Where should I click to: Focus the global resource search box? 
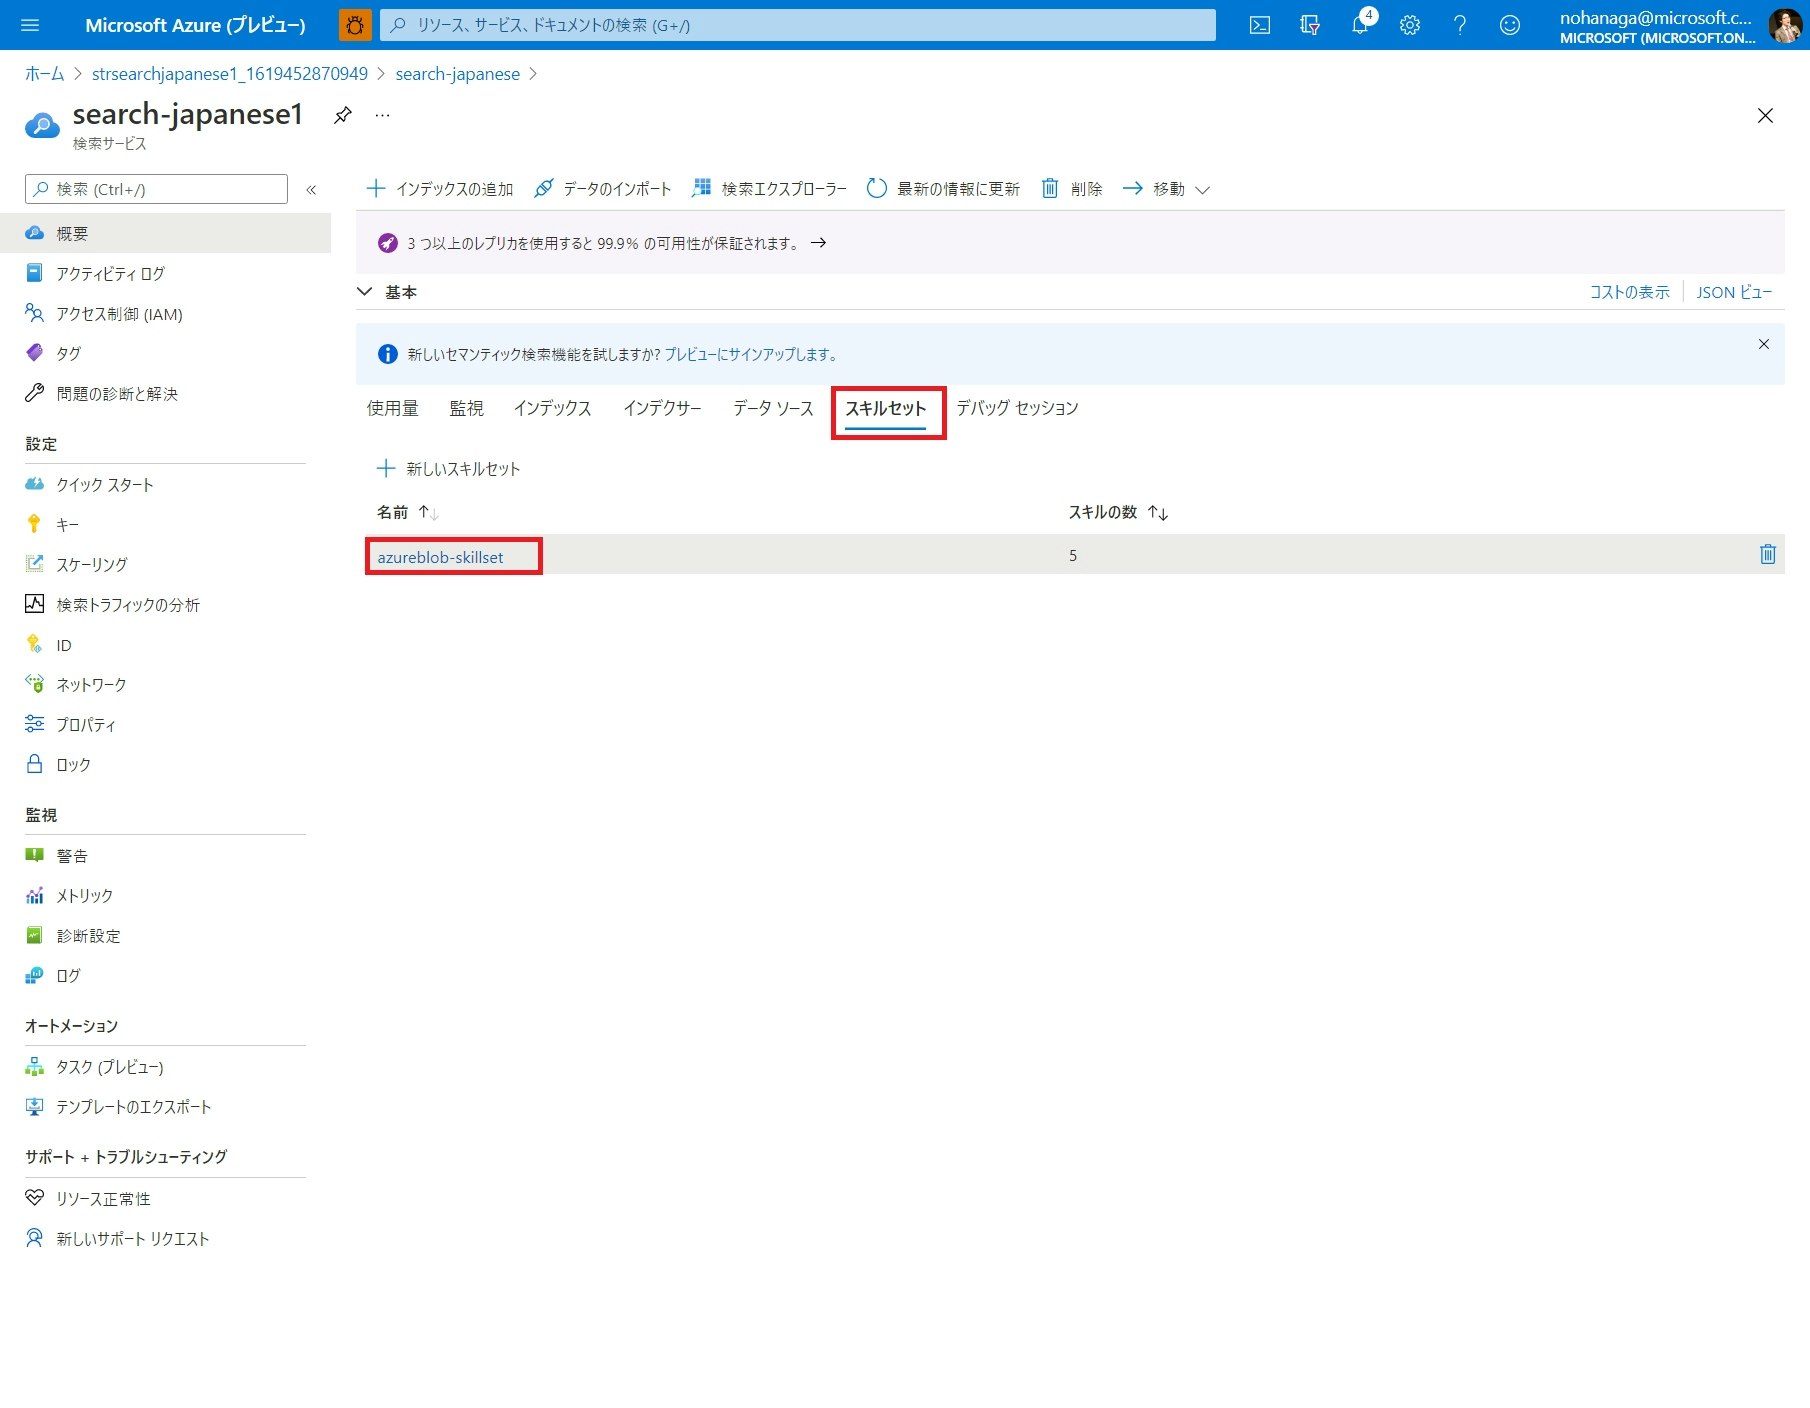[x=798, y=25]
